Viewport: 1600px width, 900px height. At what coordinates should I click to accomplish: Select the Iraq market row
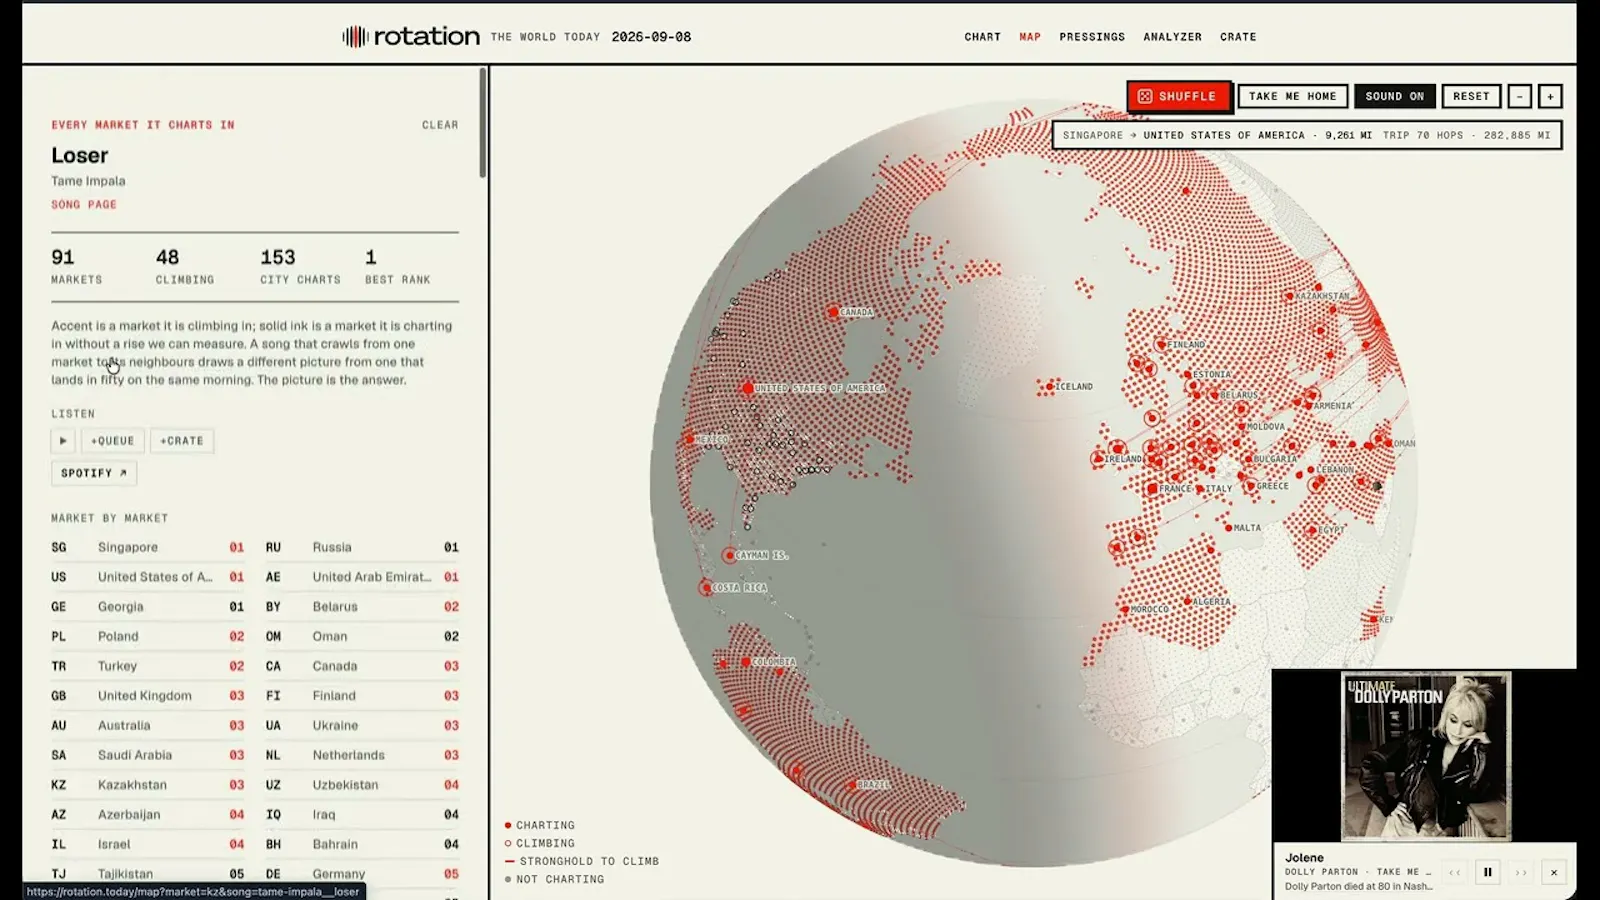(362, 814)
